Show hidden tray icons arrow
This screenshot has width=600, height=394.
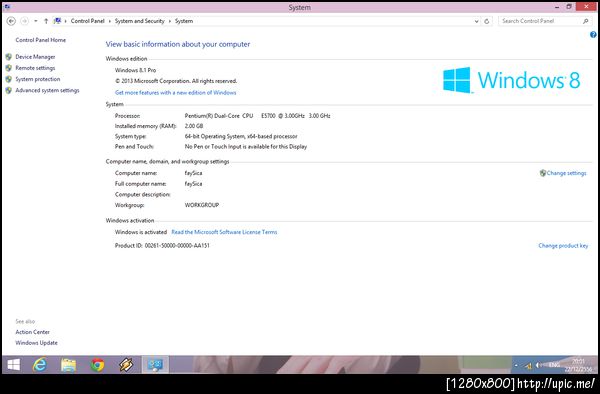516,366
